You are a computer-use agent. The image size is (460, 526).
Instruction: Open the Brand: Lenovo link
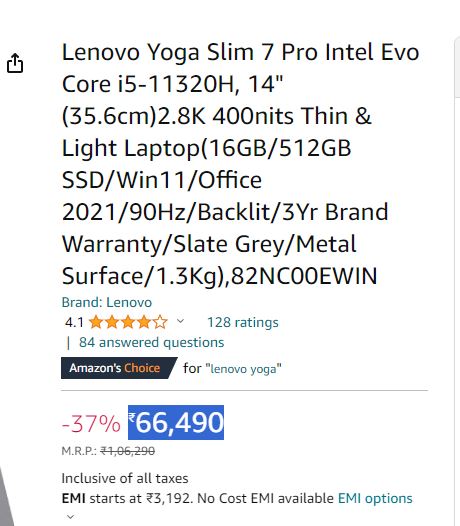click(x=107, y=303)
